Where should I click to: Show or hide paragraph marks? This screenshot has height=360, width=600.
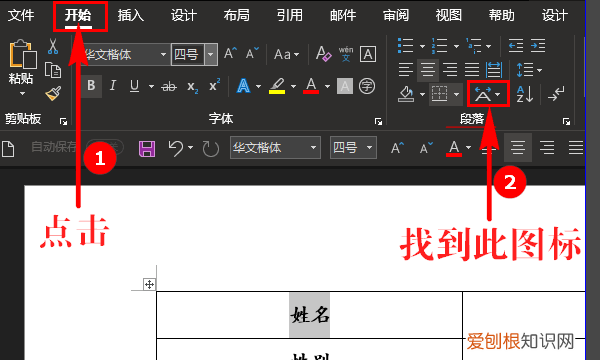[556, 94]
